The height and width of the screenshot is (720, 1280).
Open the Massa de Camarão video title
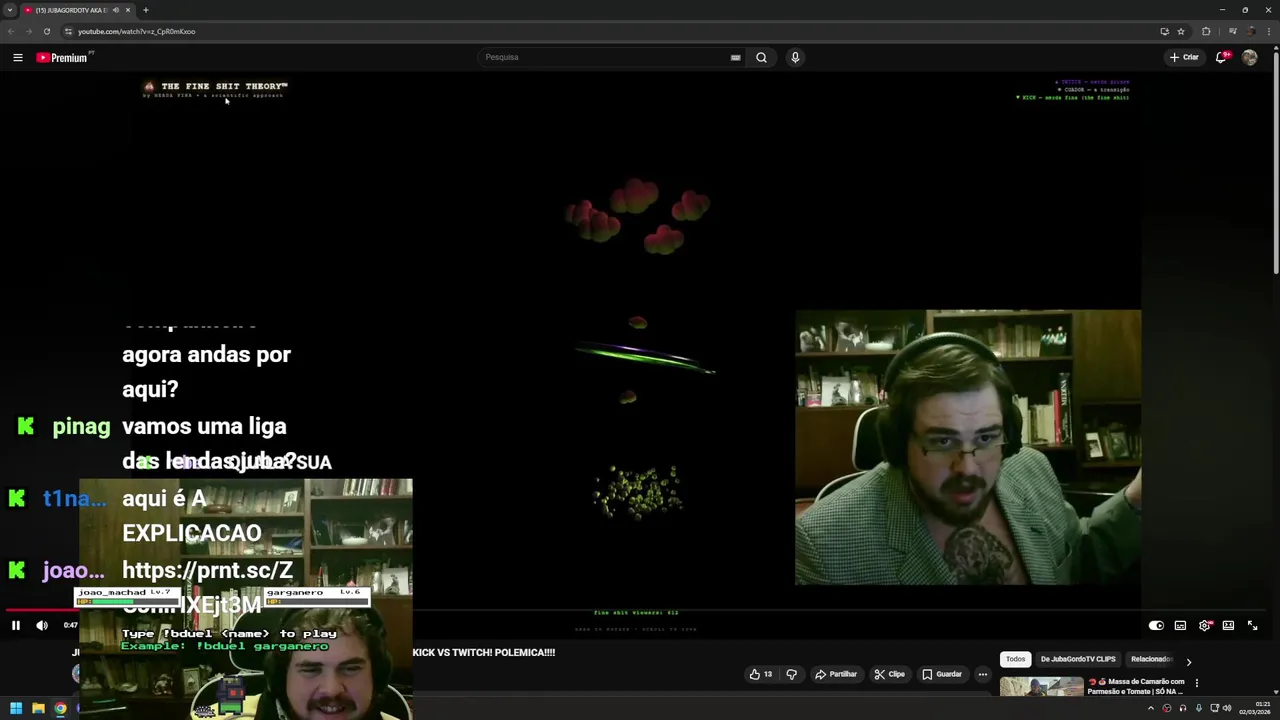coord(1137,686)
